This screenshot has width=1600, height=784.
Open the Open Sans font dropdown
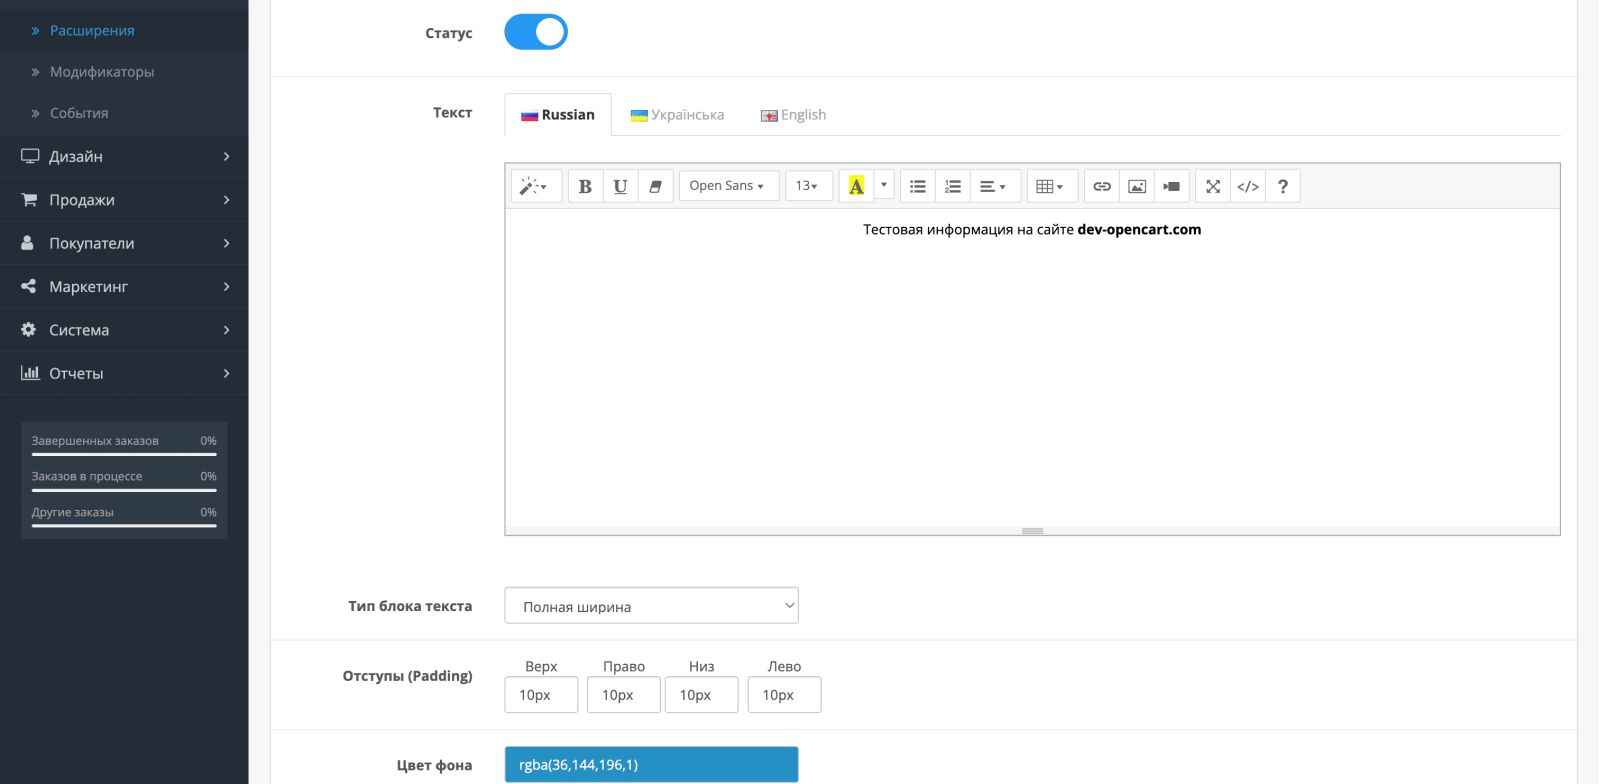point(729,186)
